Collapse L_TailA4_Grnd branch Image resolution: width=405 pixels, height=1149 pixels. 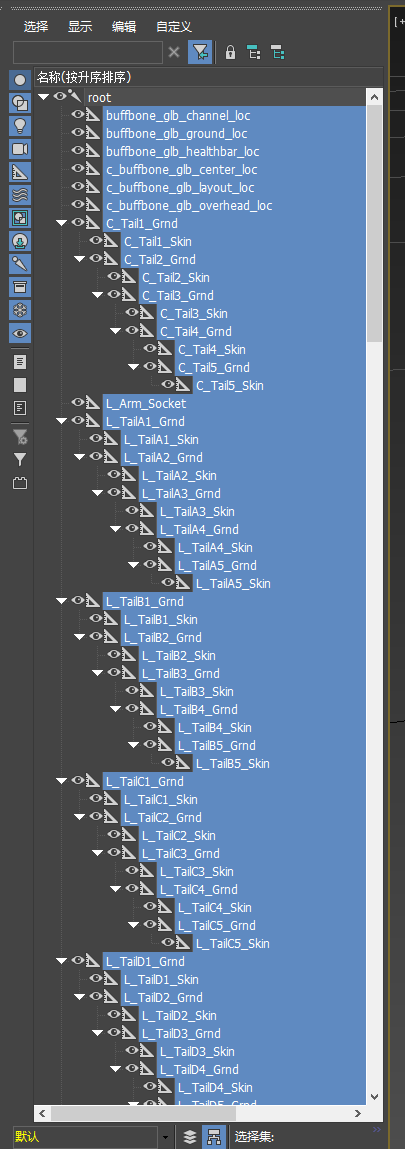coord(116,529)
